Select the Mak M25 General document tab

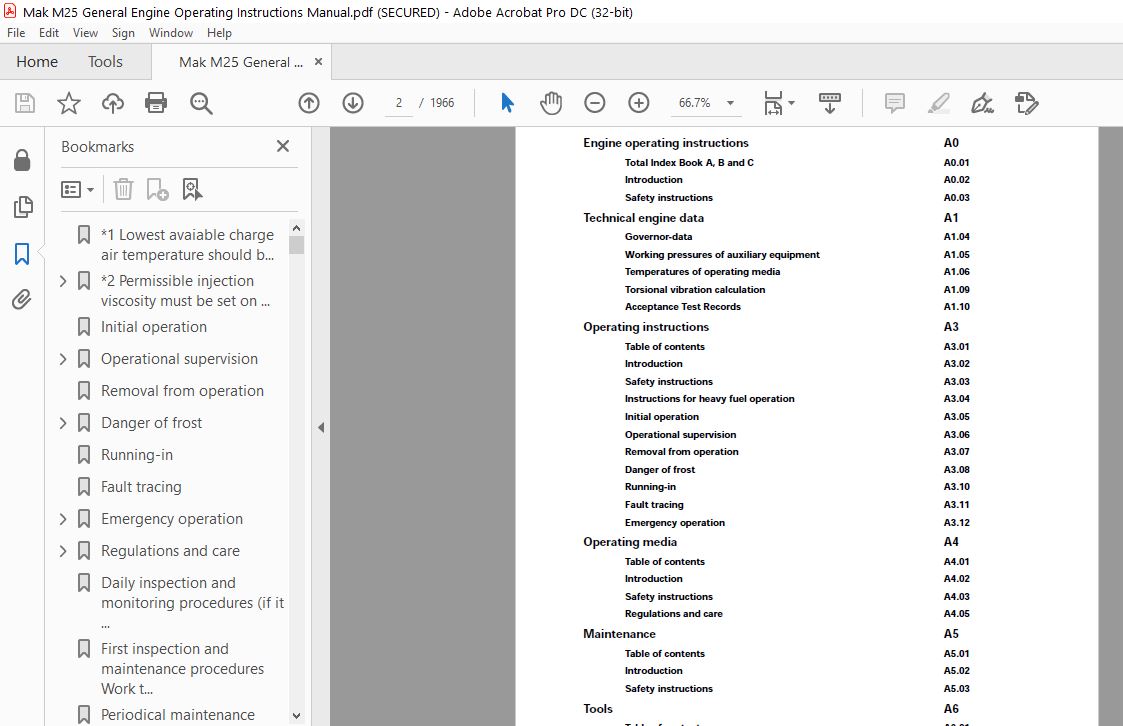click(x=241, y=62)
